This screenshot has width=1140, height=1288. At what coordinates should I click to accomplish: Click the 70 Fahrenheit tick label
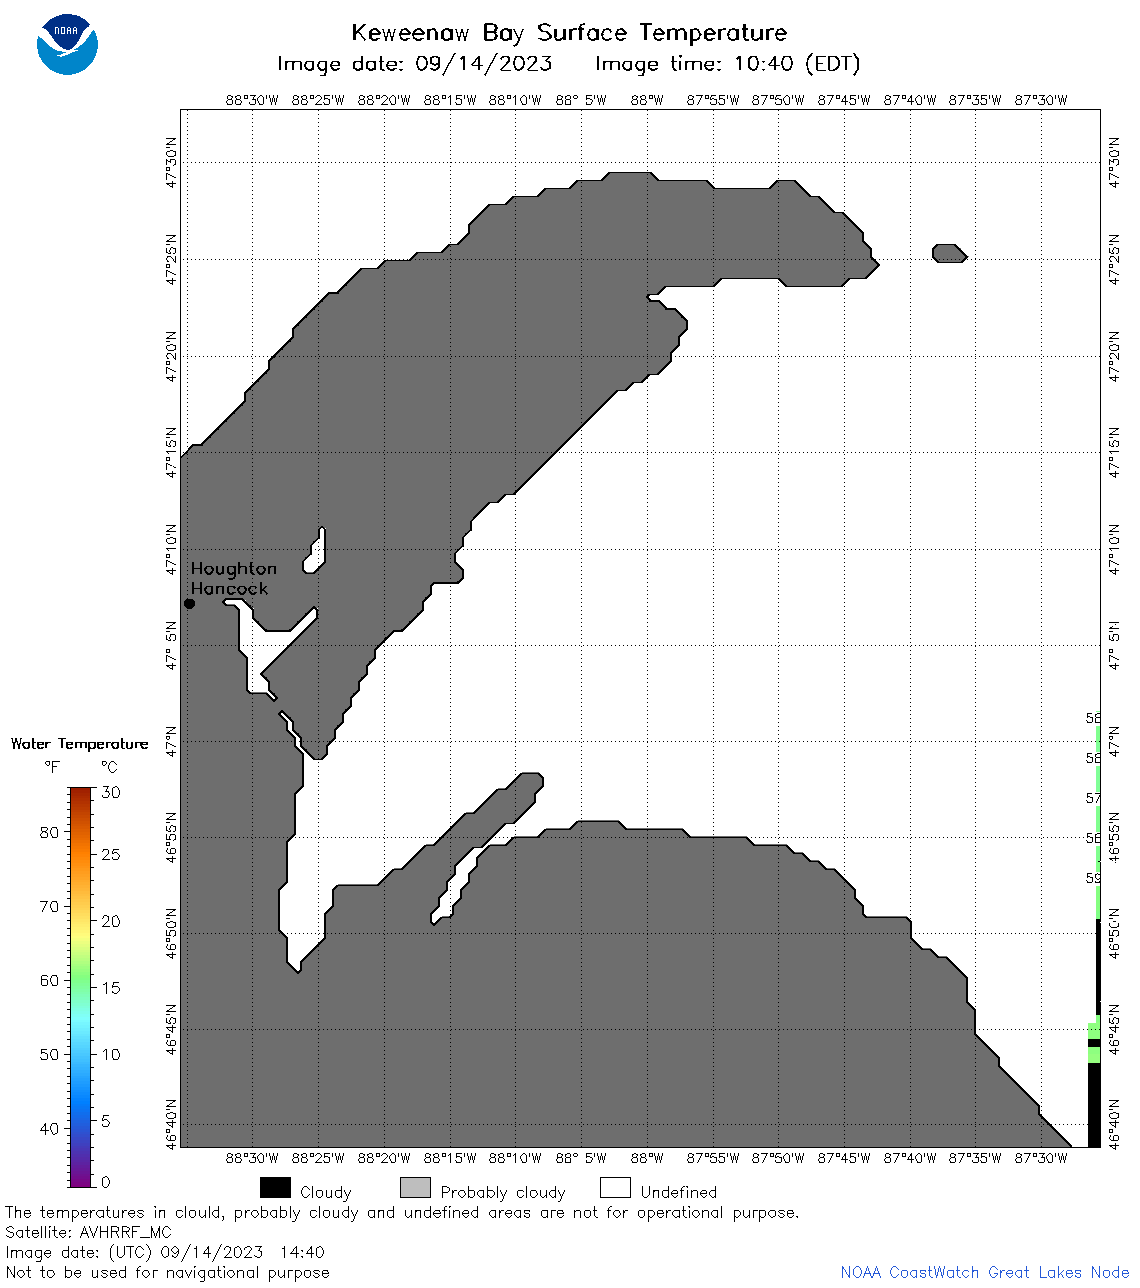(49, 906)
